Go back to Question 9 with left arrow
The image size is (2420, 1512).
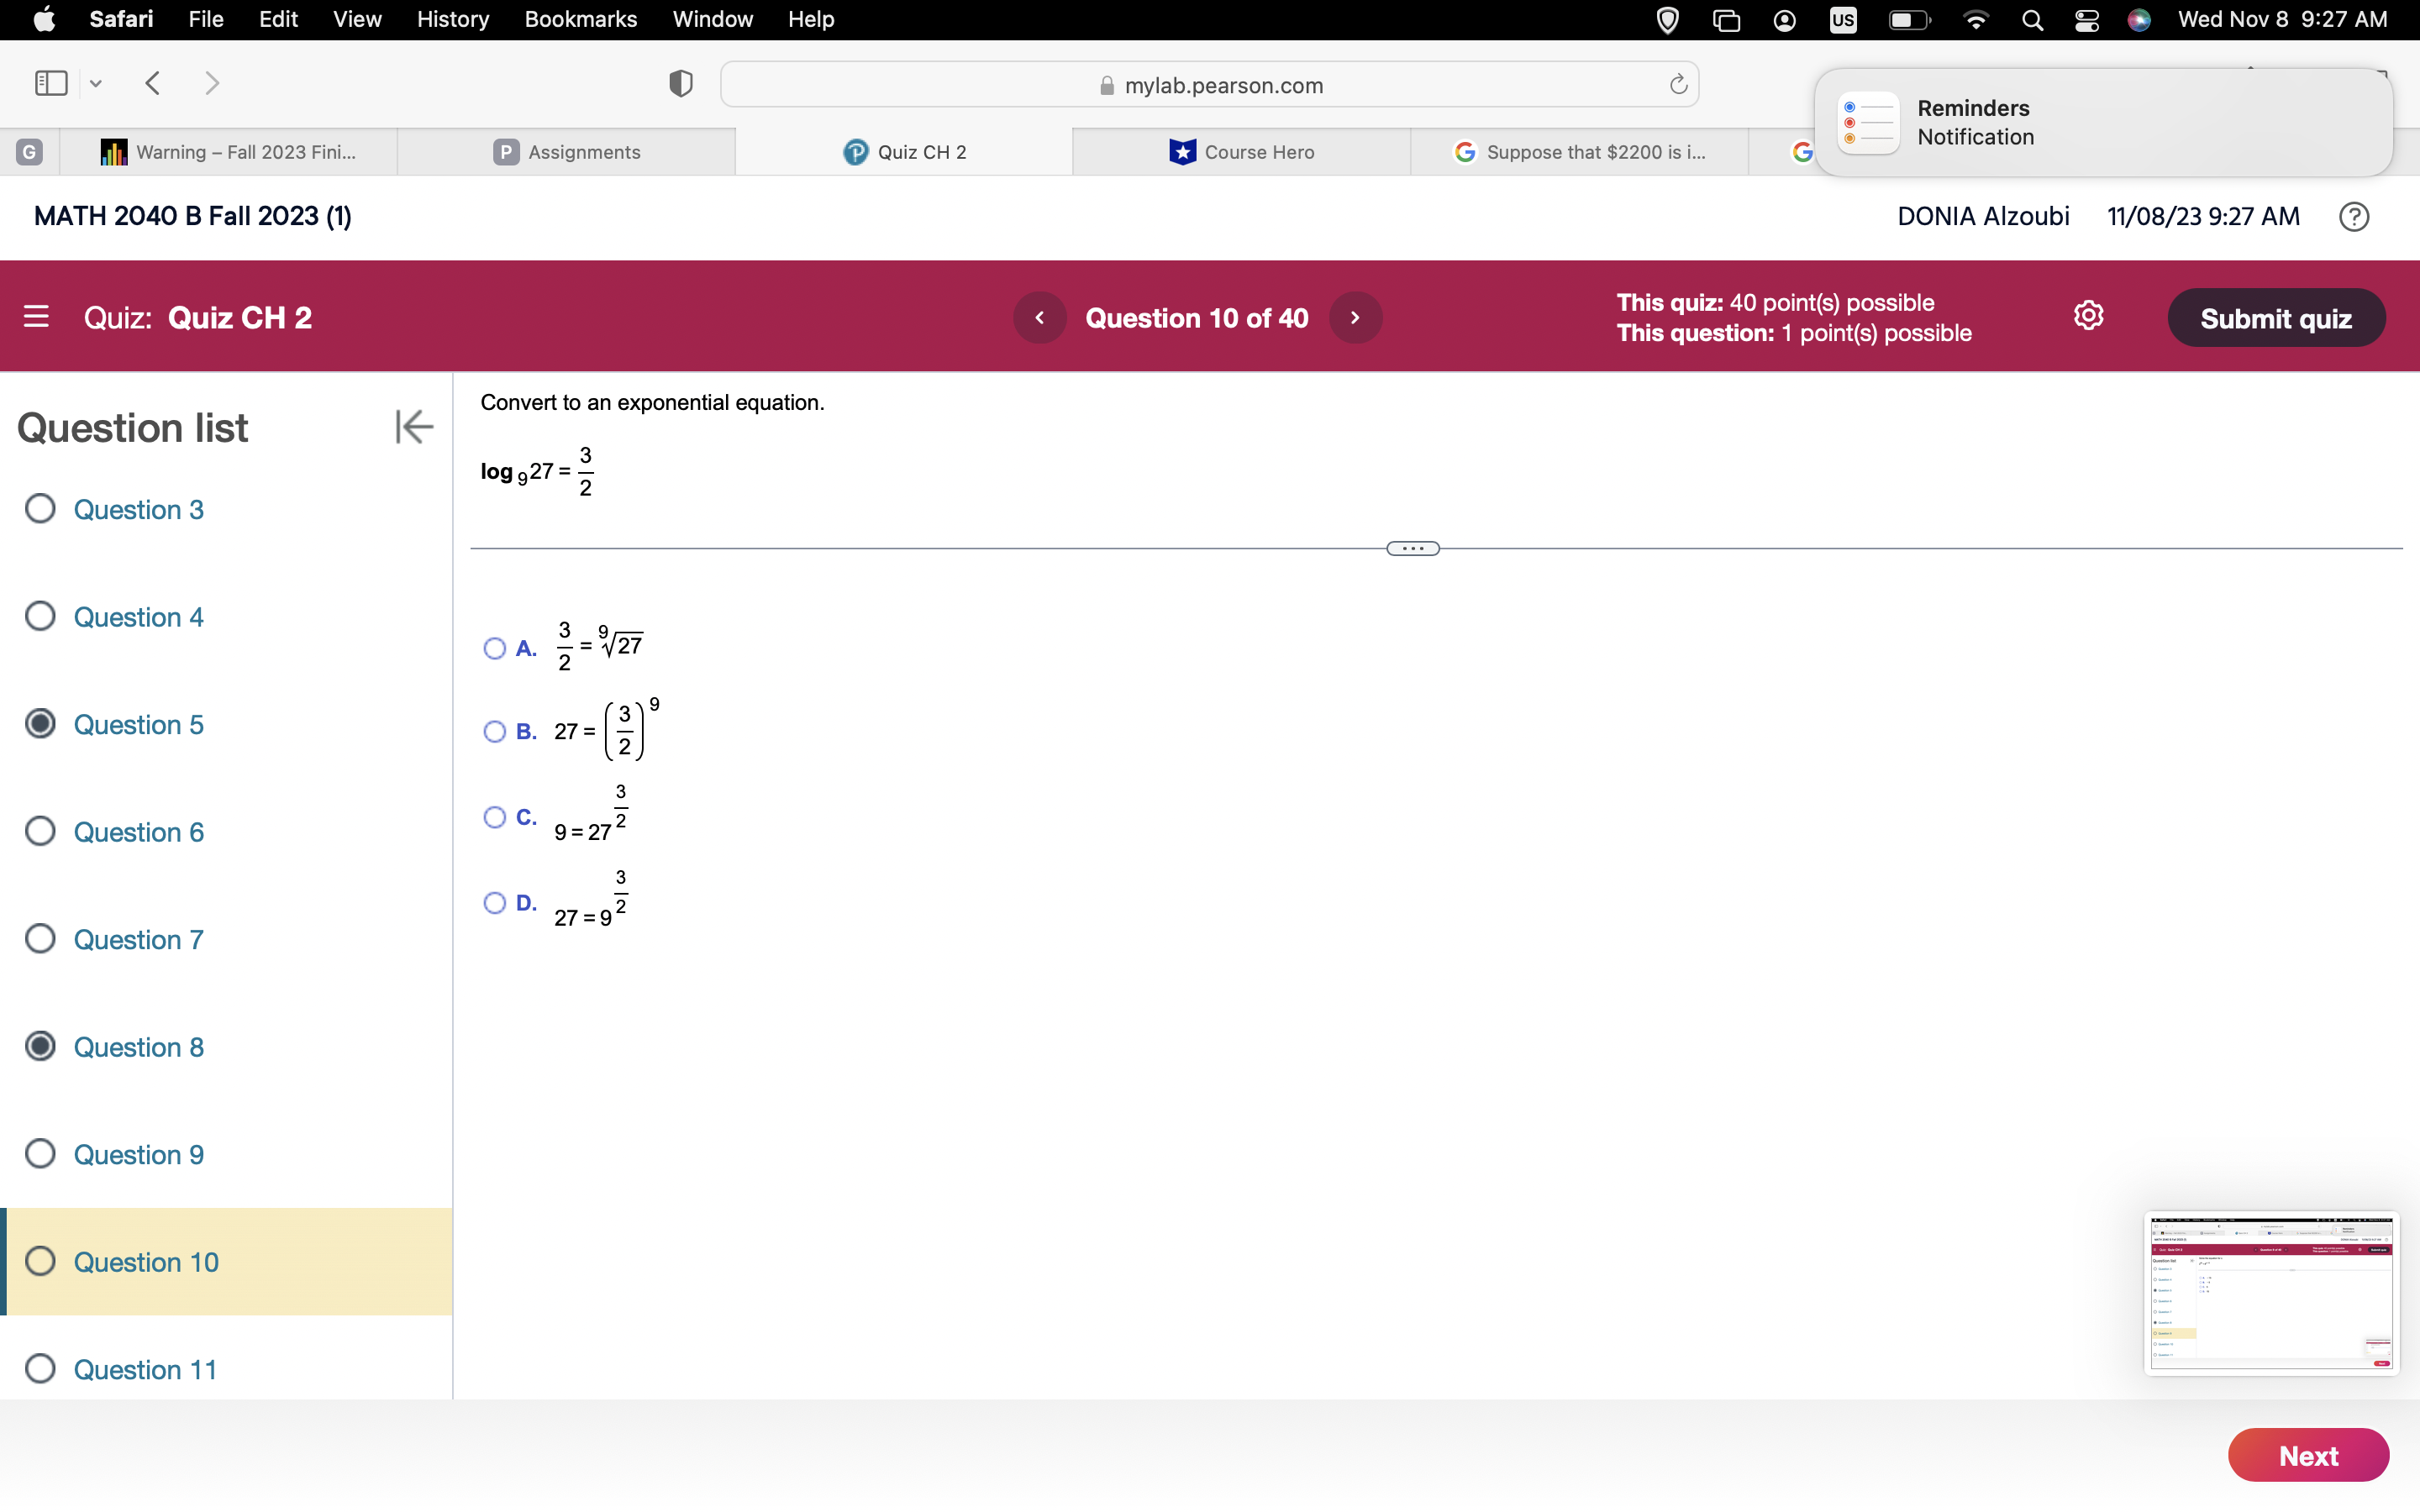point(1040,317)
